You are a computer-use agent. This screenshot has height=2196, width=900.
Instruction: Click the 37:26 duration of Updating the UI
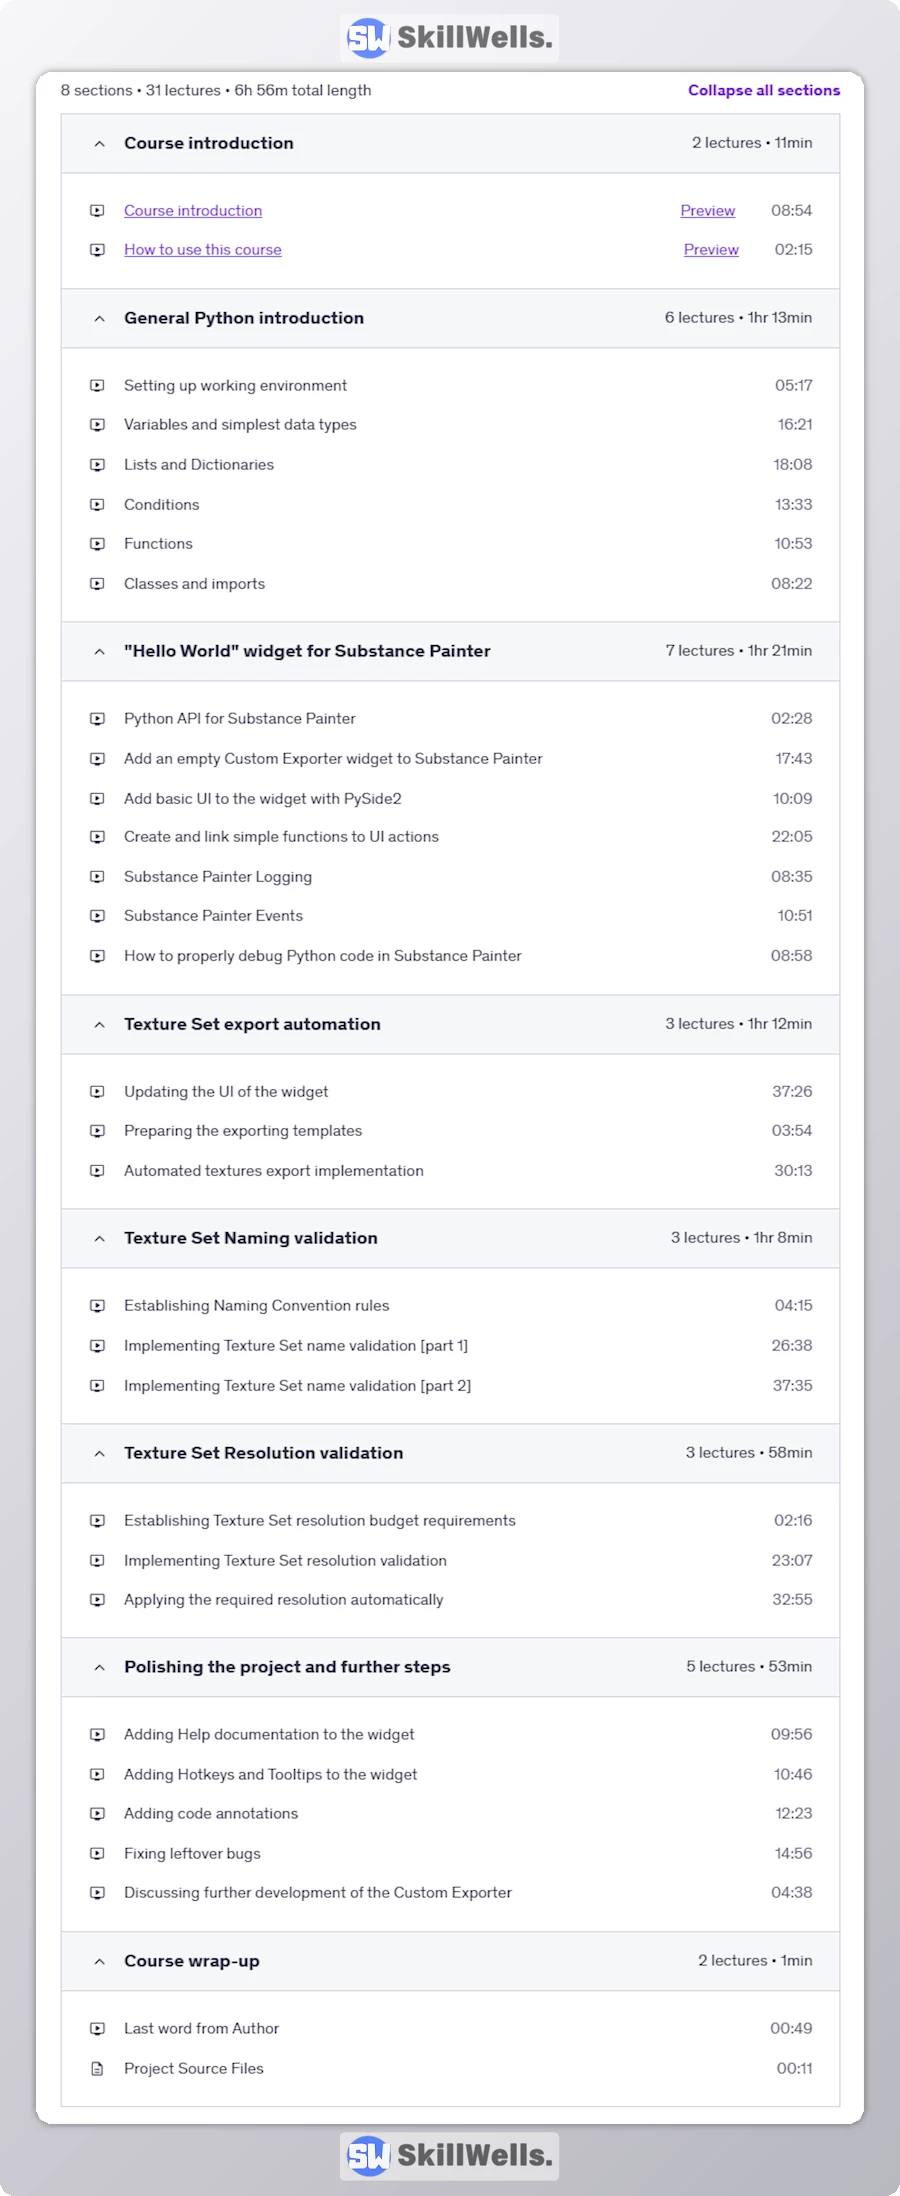coord(792,1092)
